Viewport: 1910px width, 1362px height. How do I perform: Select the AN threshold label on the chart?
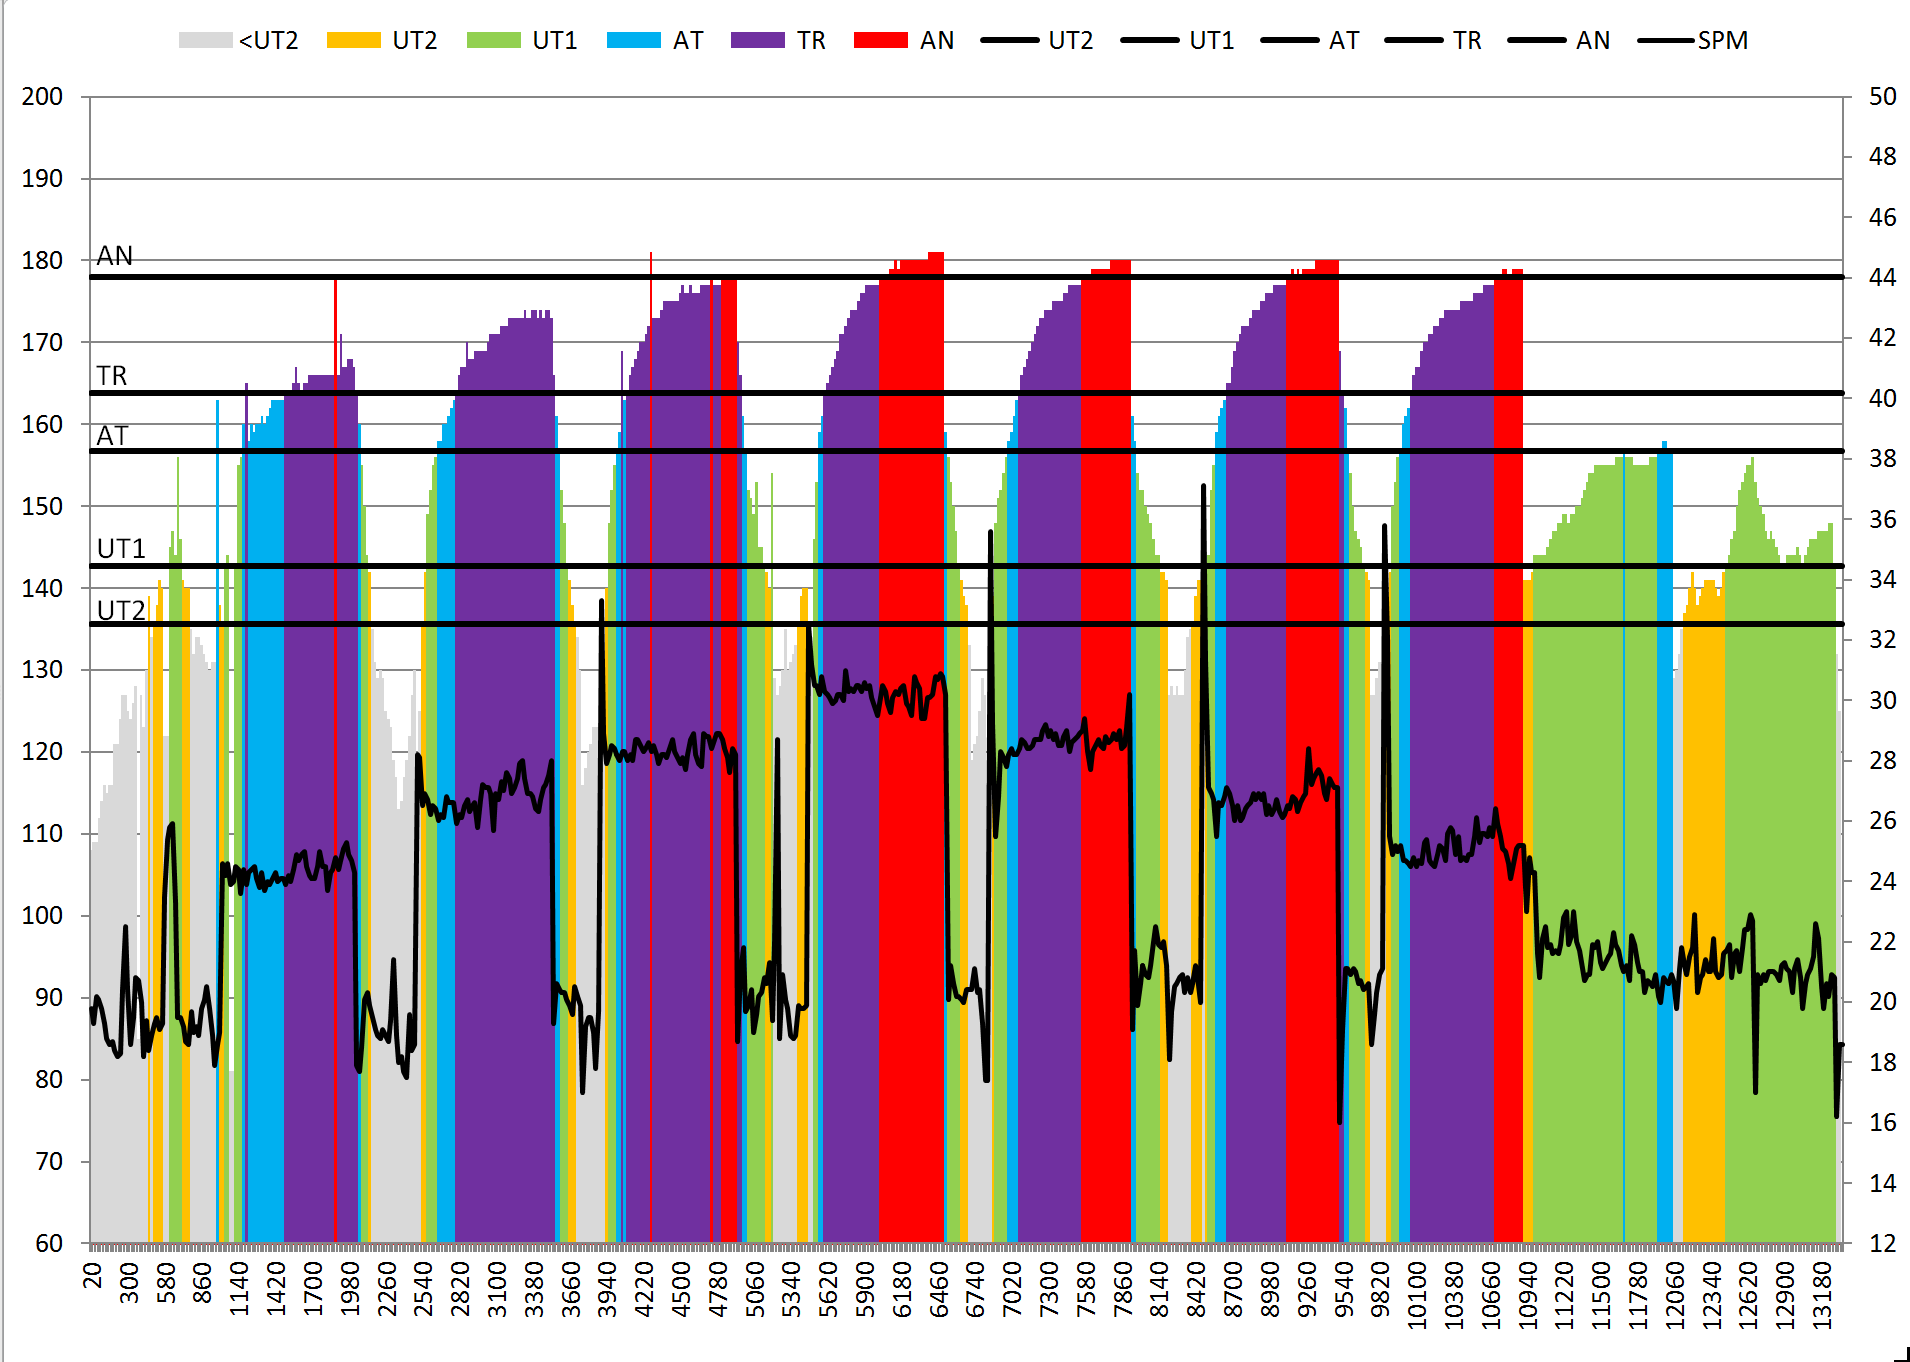point(115,256)
